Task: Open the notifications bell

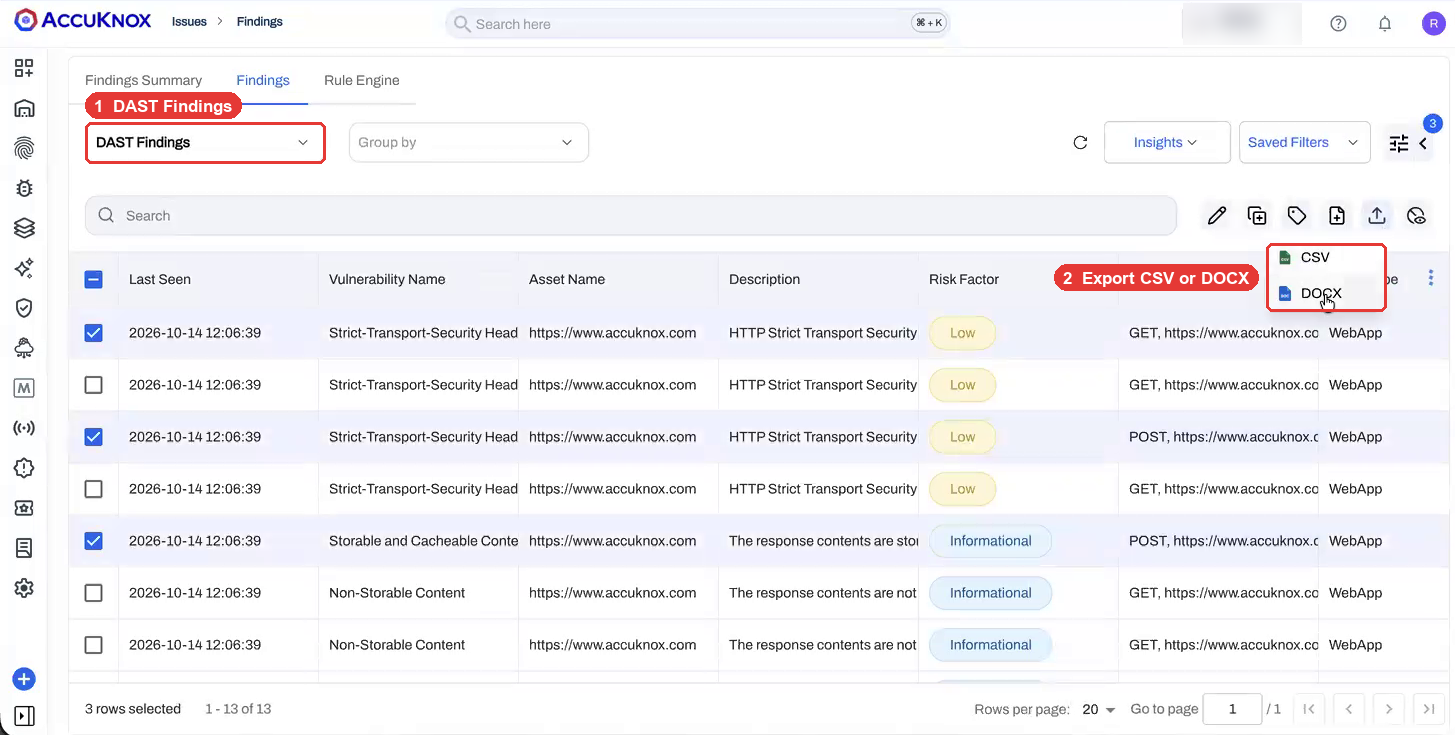Action: (1385, 24)
